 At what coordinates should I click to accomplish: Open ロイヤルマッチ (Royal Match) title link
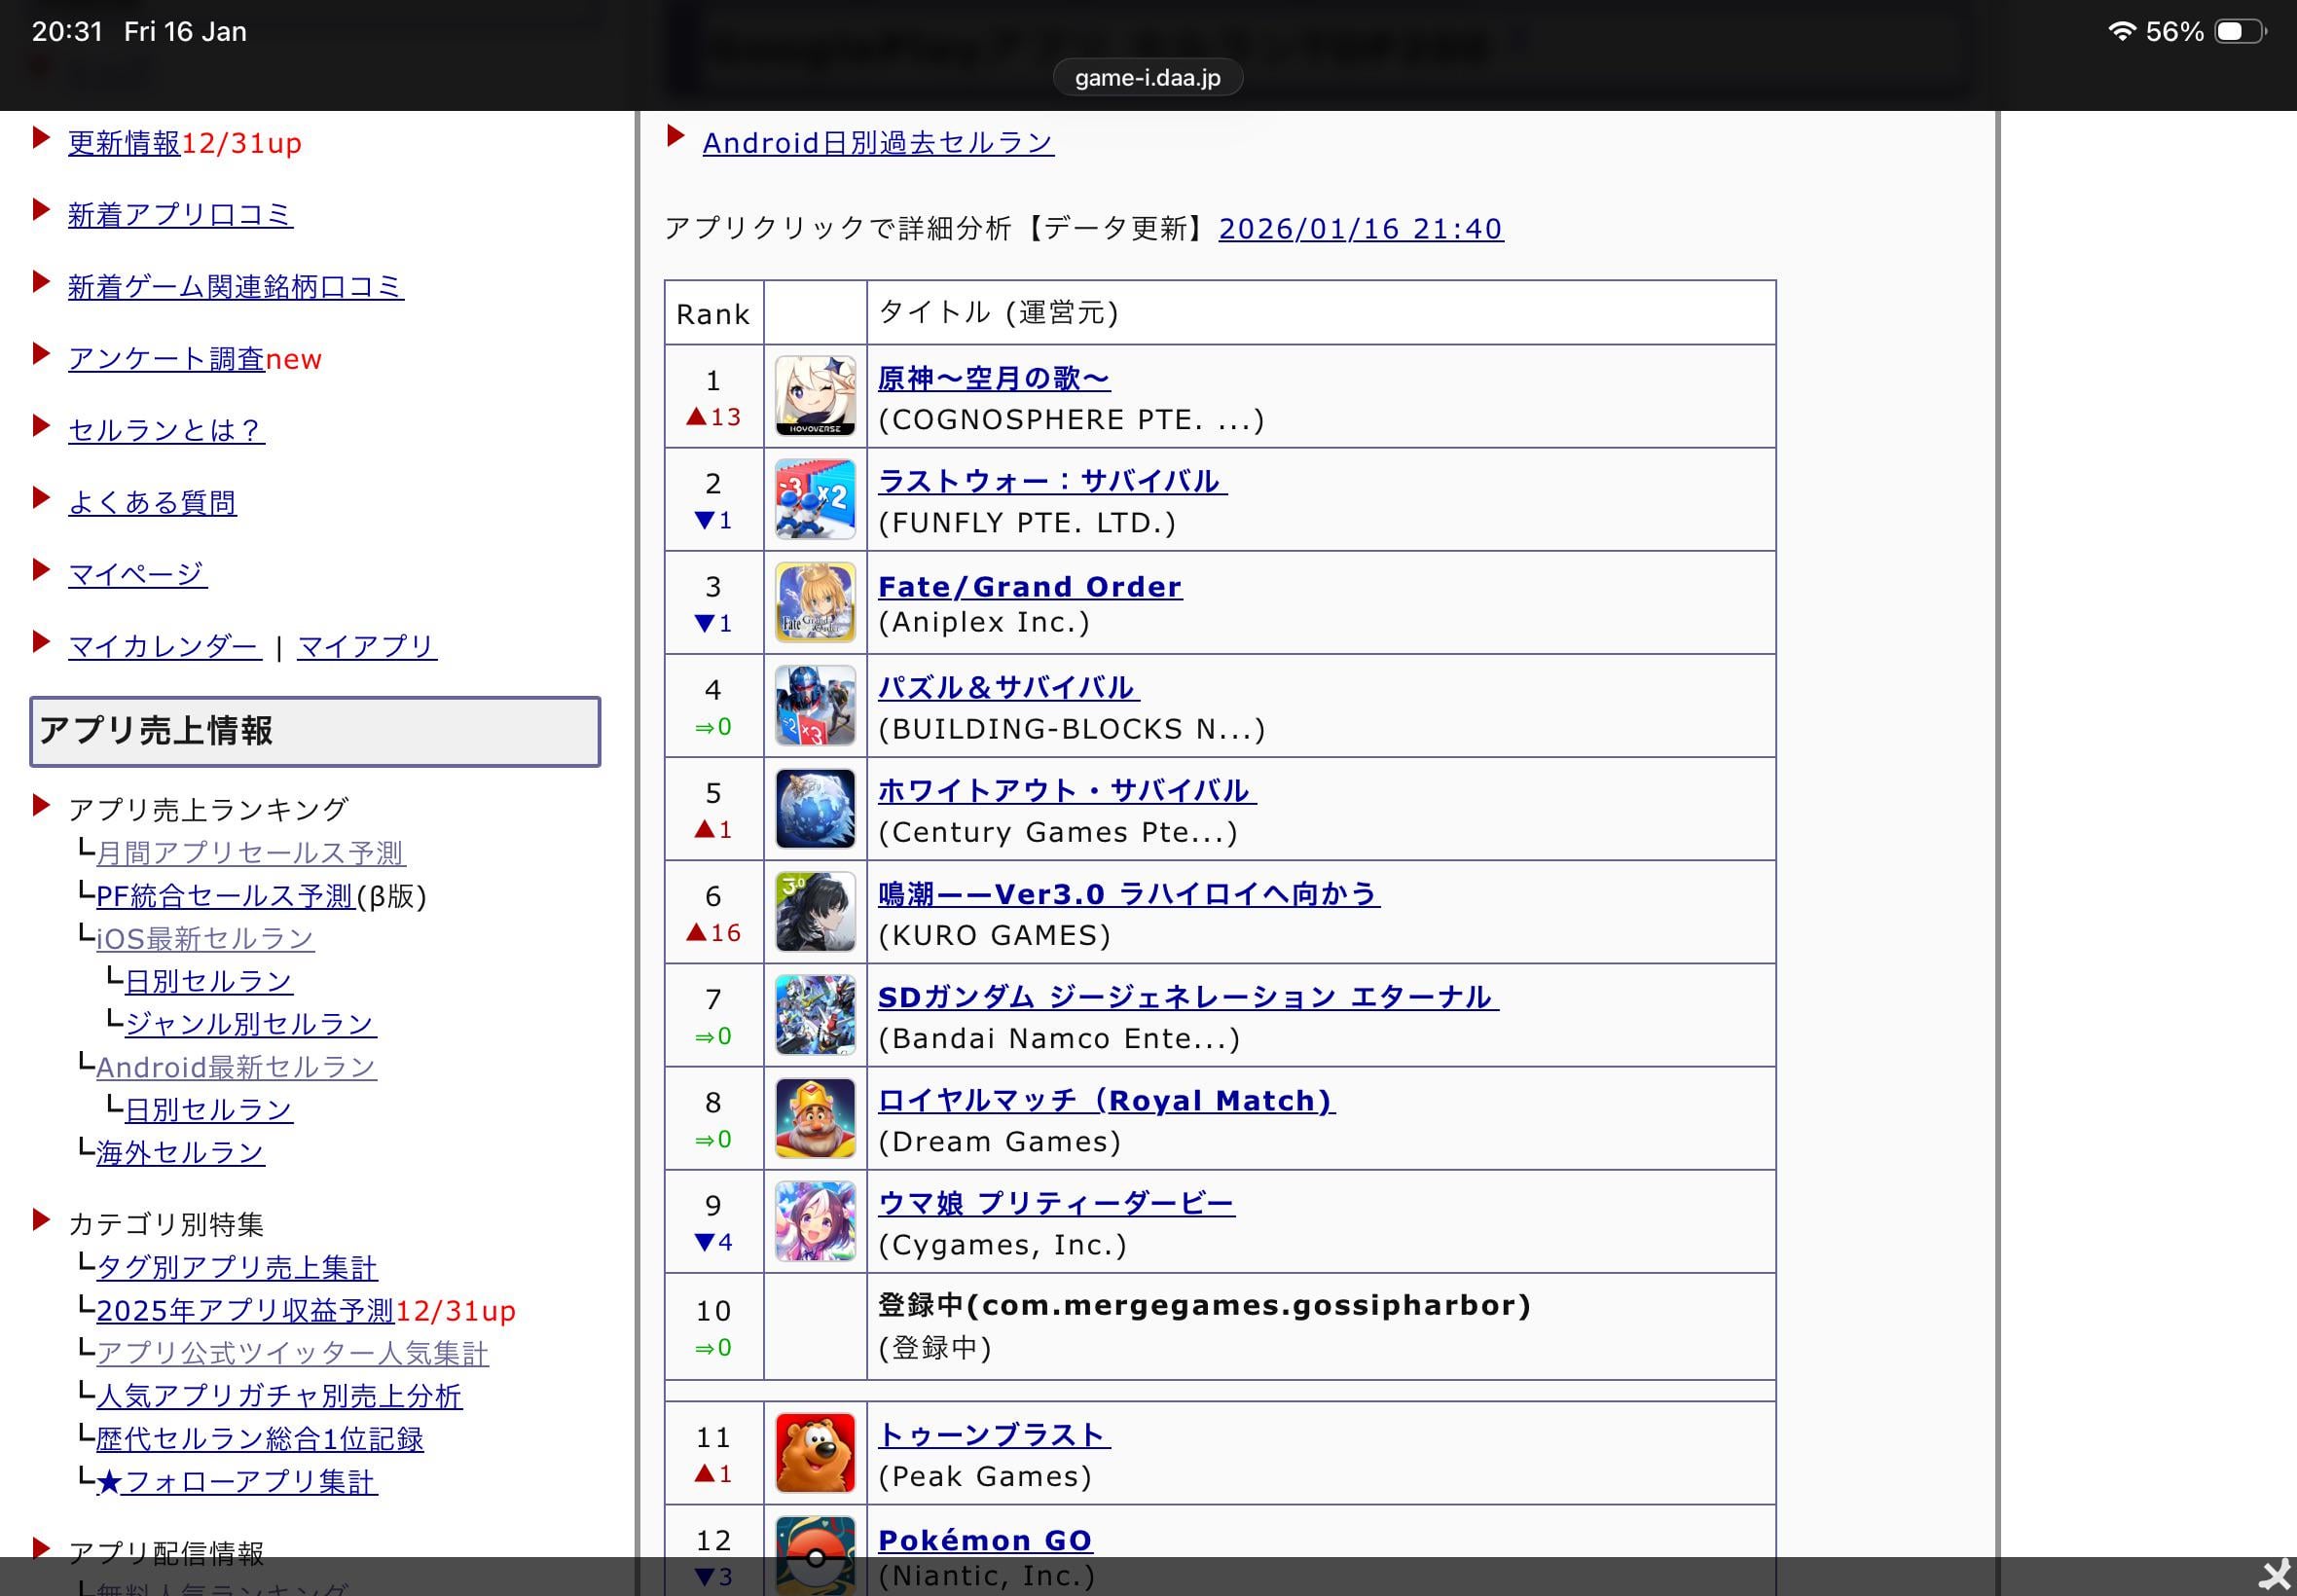[x=1106, y=1100]
